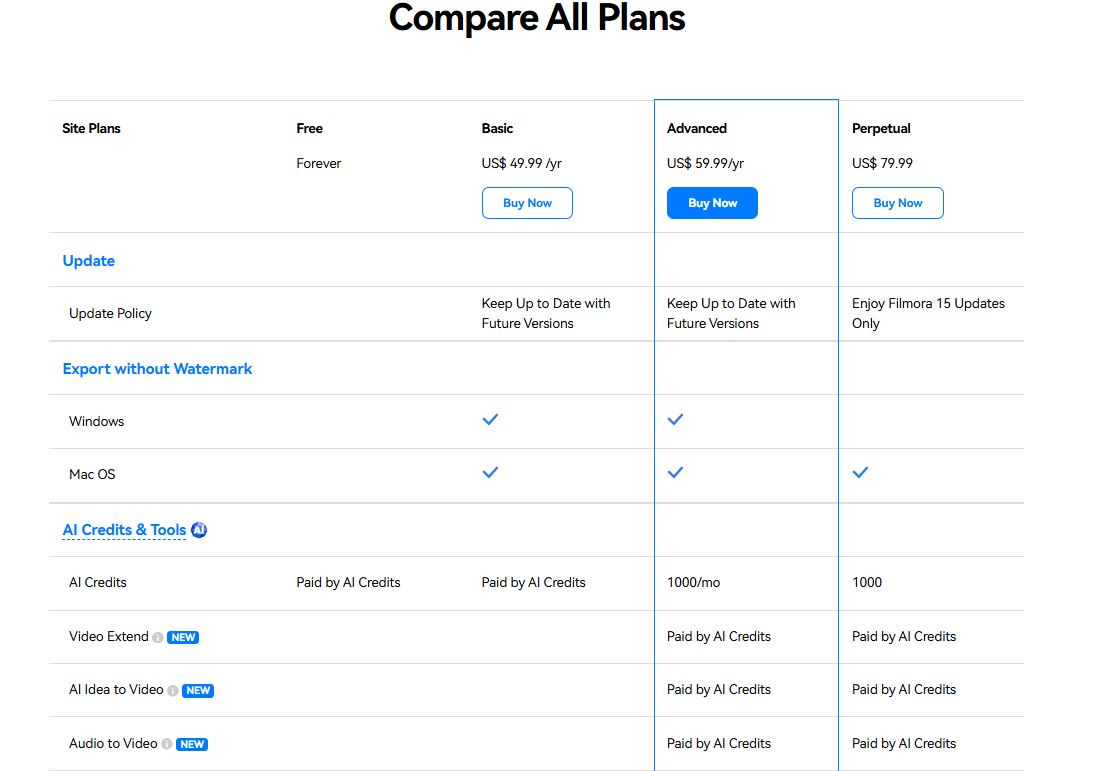Click the NEW badge beside Video Extend
This screenshot has width=1110, height=771.
coord(183,637)
